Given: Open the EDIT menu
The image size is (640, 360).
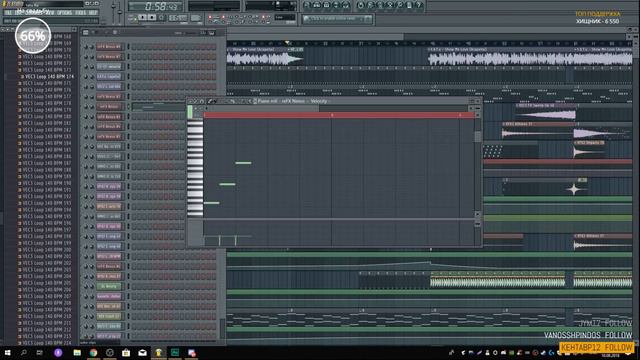Looking at the screenshot, I should [19, 13].
